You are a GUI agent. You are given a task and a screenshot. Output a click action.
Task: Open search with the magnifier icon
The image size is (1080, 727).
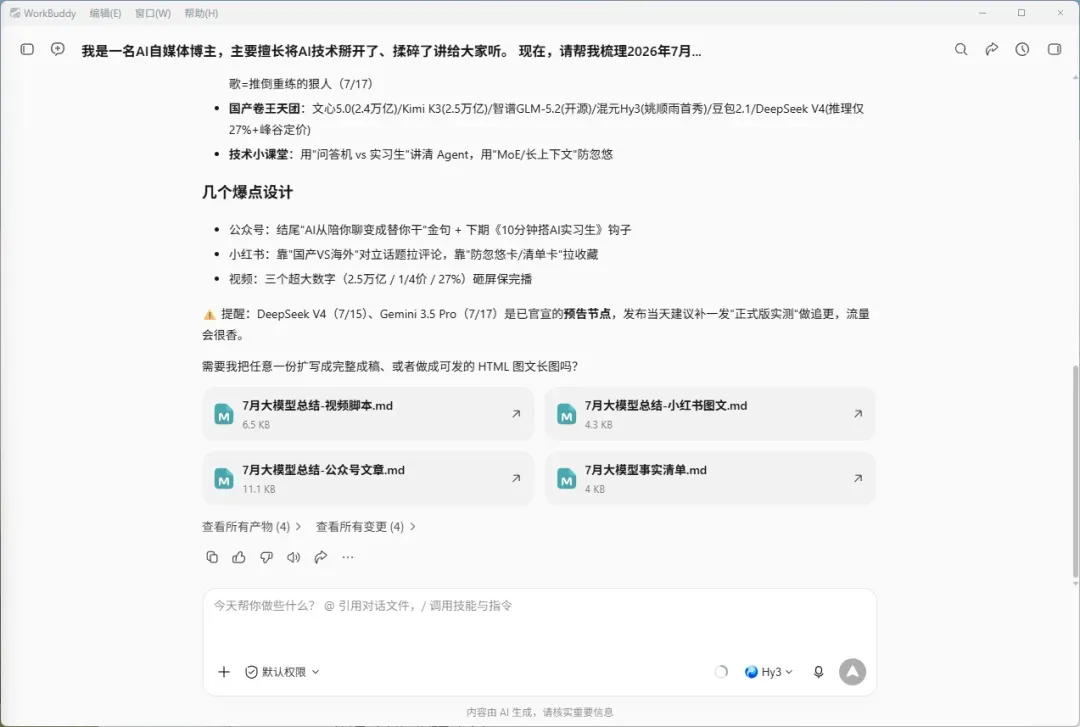(961, 49)
